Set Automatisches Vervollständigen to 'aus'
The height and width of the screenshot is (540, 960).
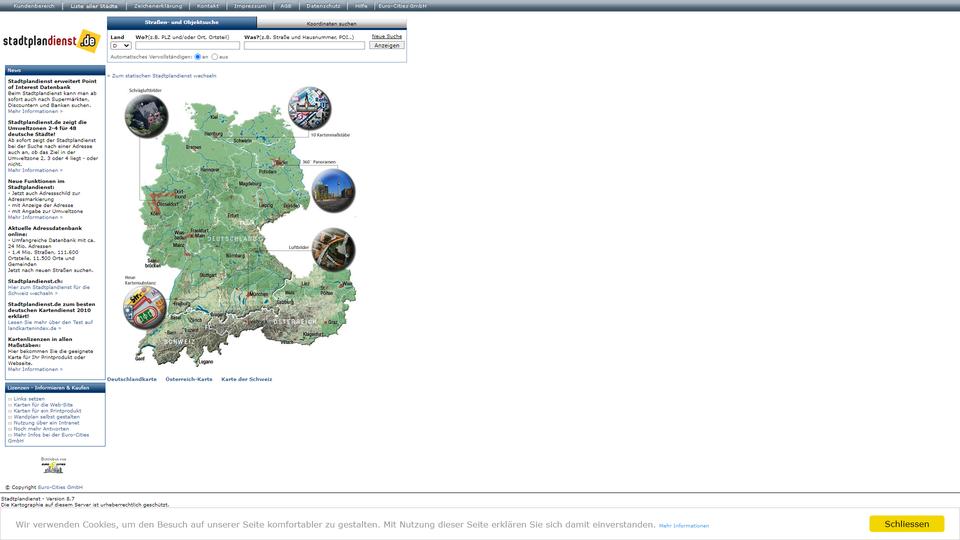click(x=214, y=56)
